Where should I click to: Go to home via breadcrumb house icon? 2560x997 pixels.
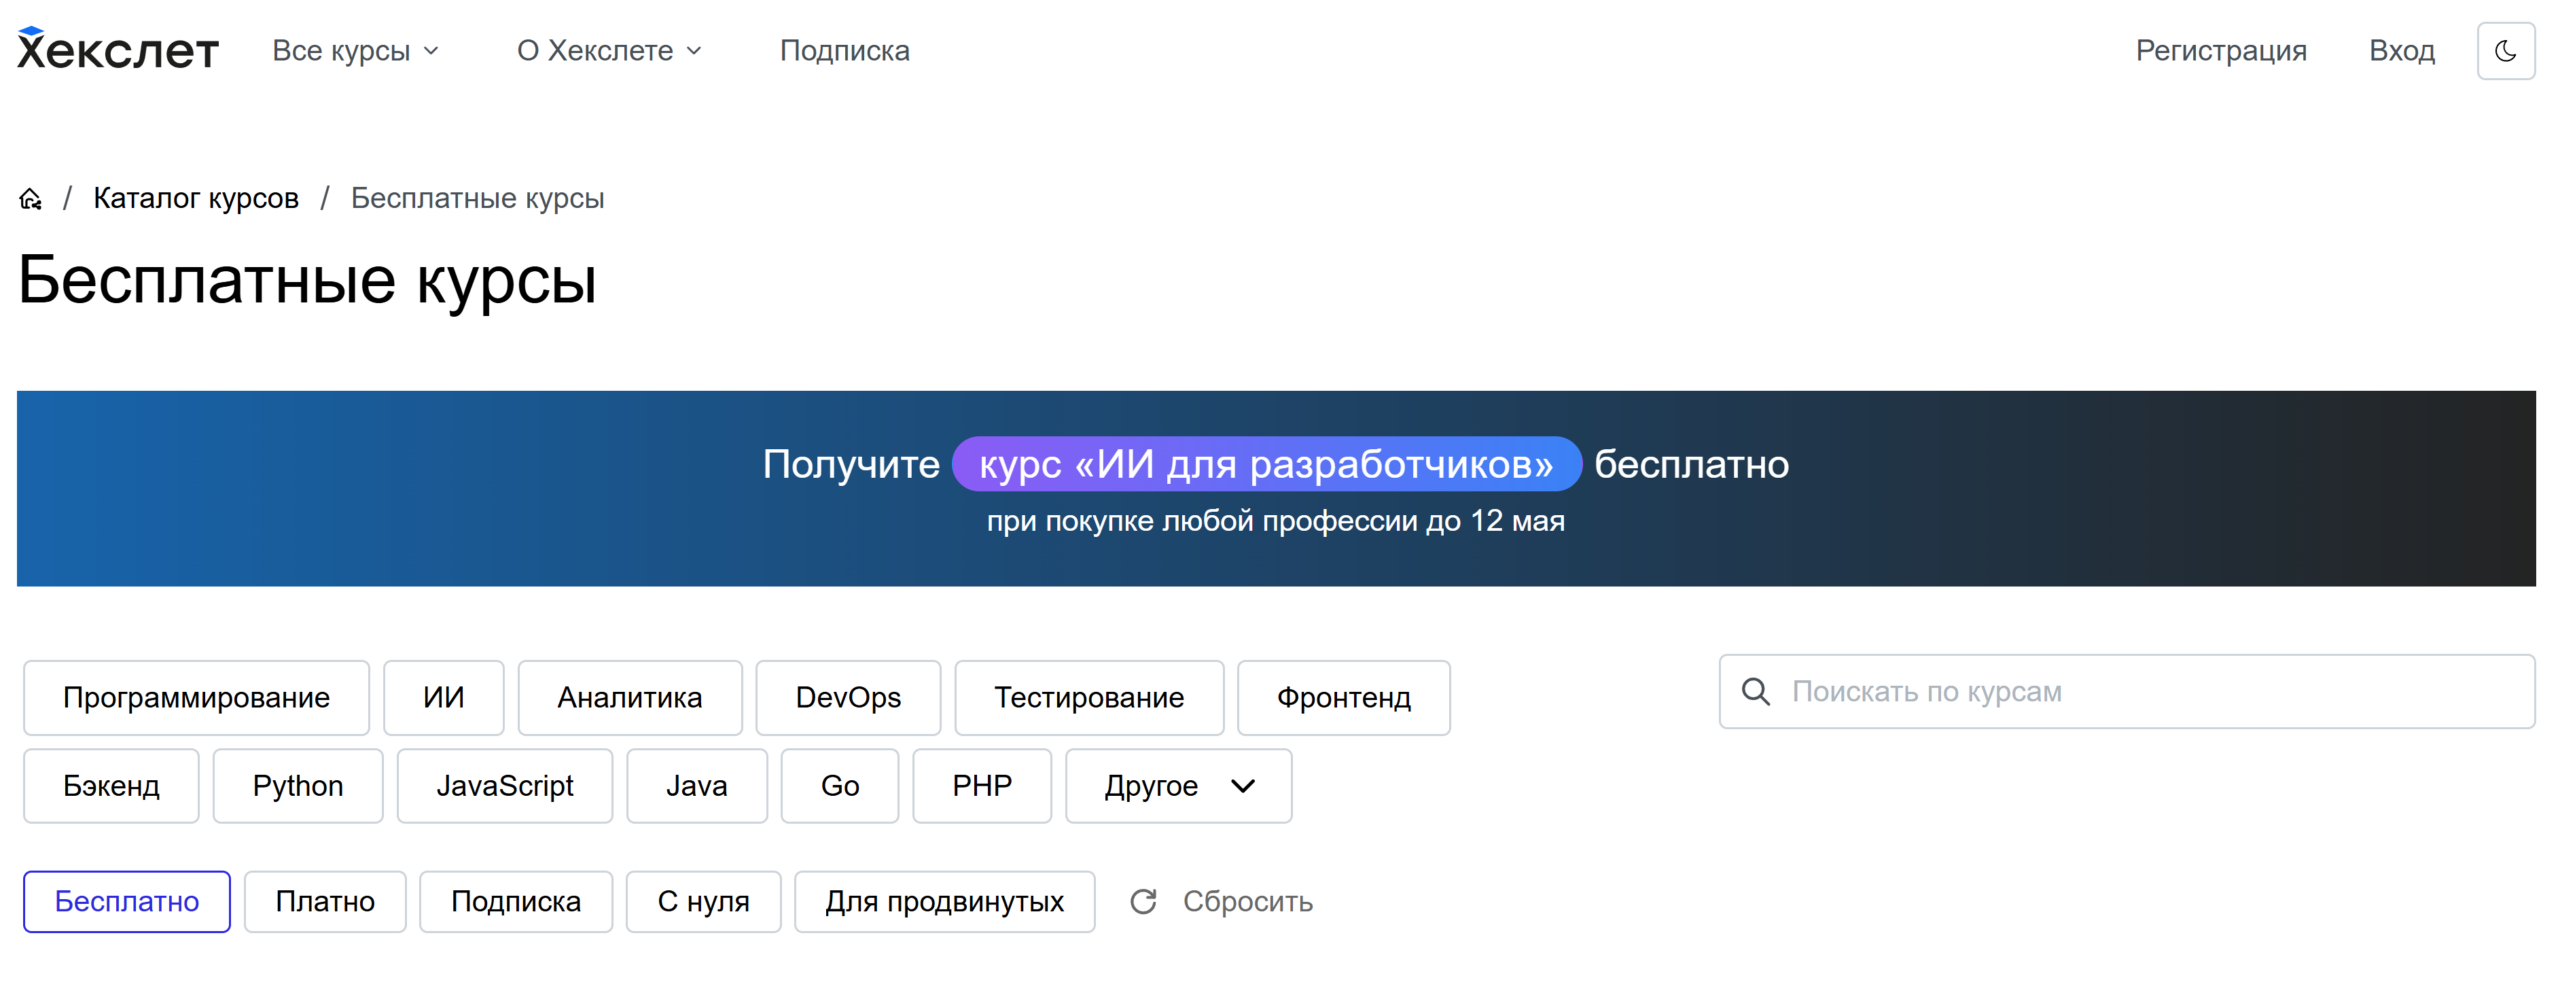[x=31, y=198]
